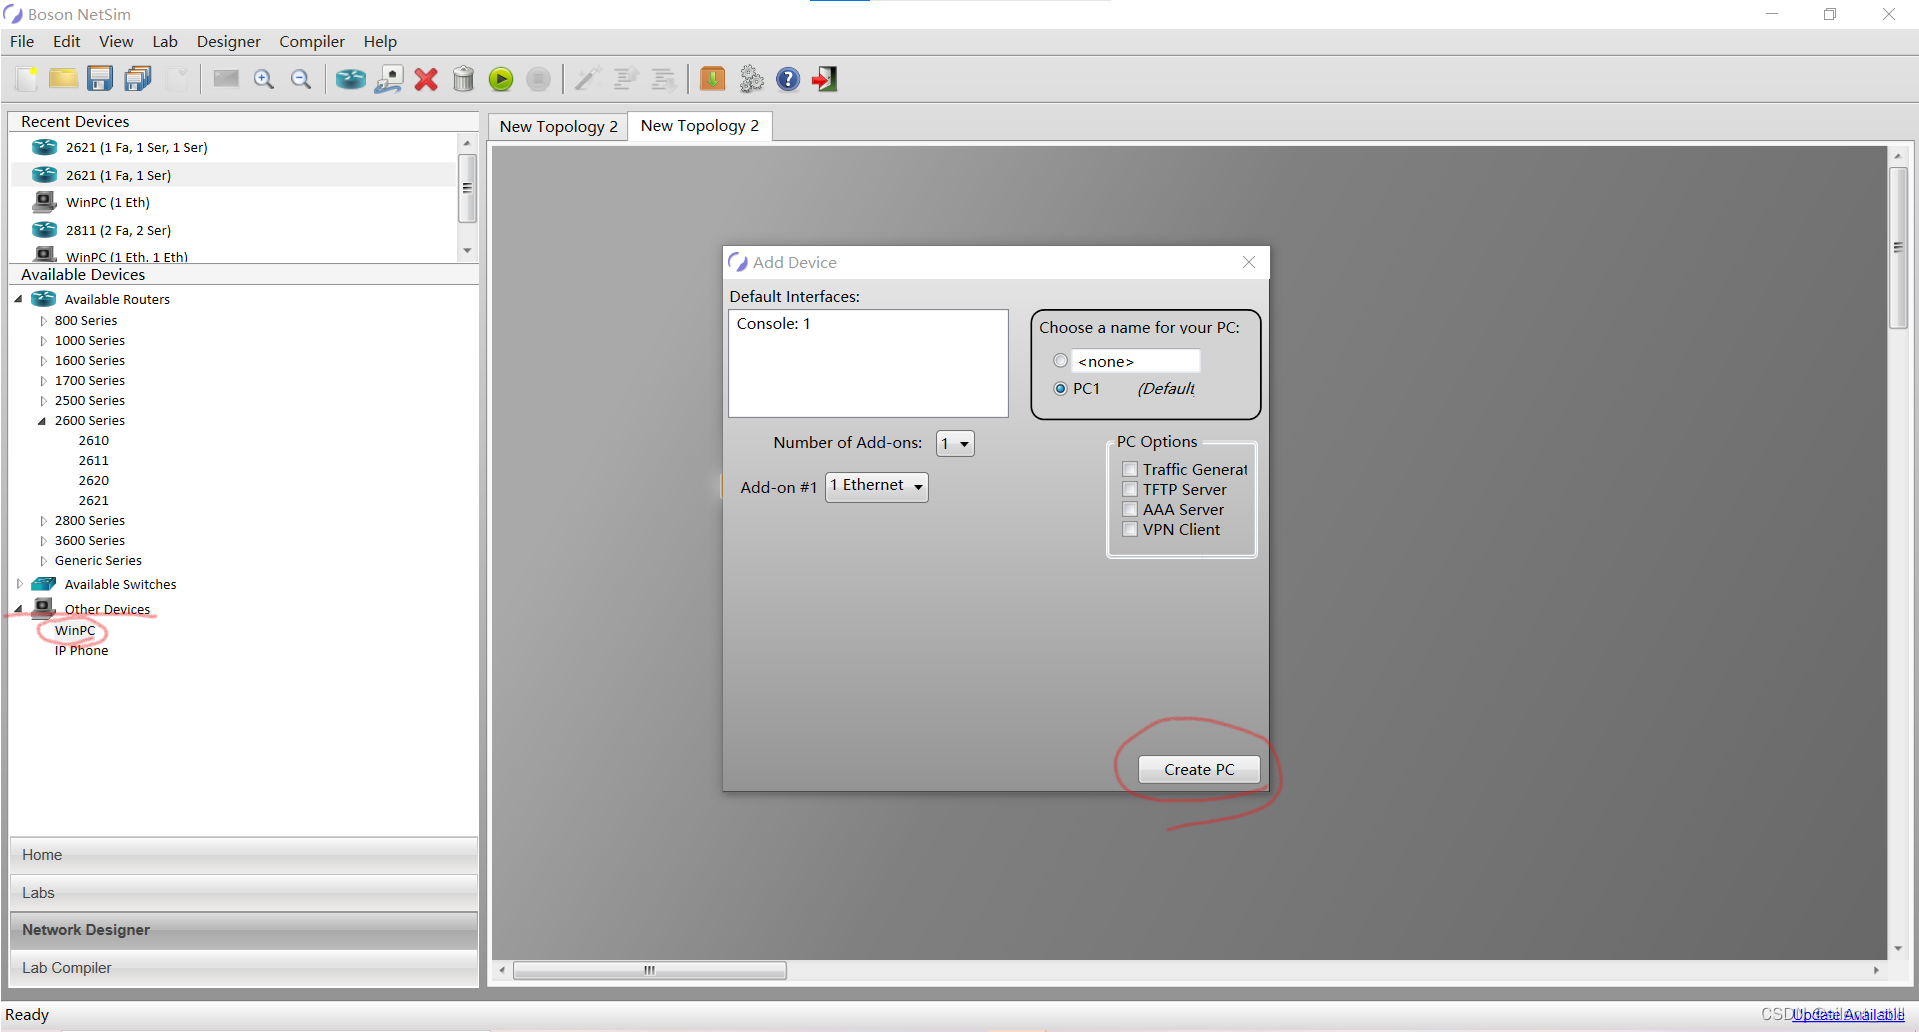Click the connection cable toolbar icon

pos(389,79)
